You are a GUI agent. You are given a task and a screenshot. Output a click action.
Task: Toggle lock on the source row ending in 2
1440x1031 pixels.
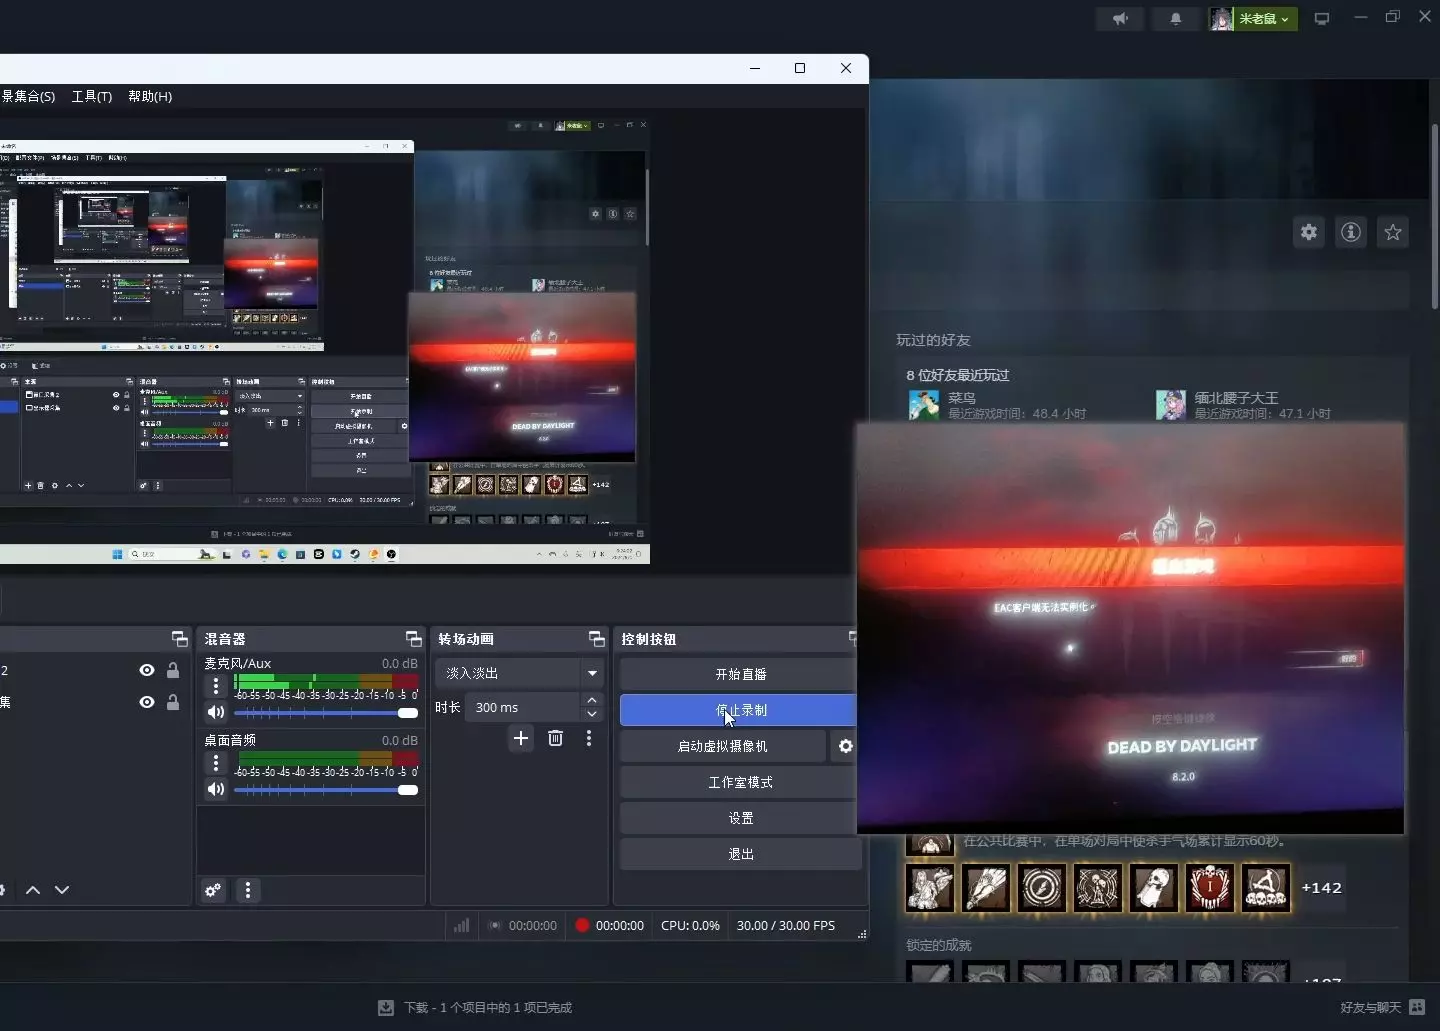(173, 670)
